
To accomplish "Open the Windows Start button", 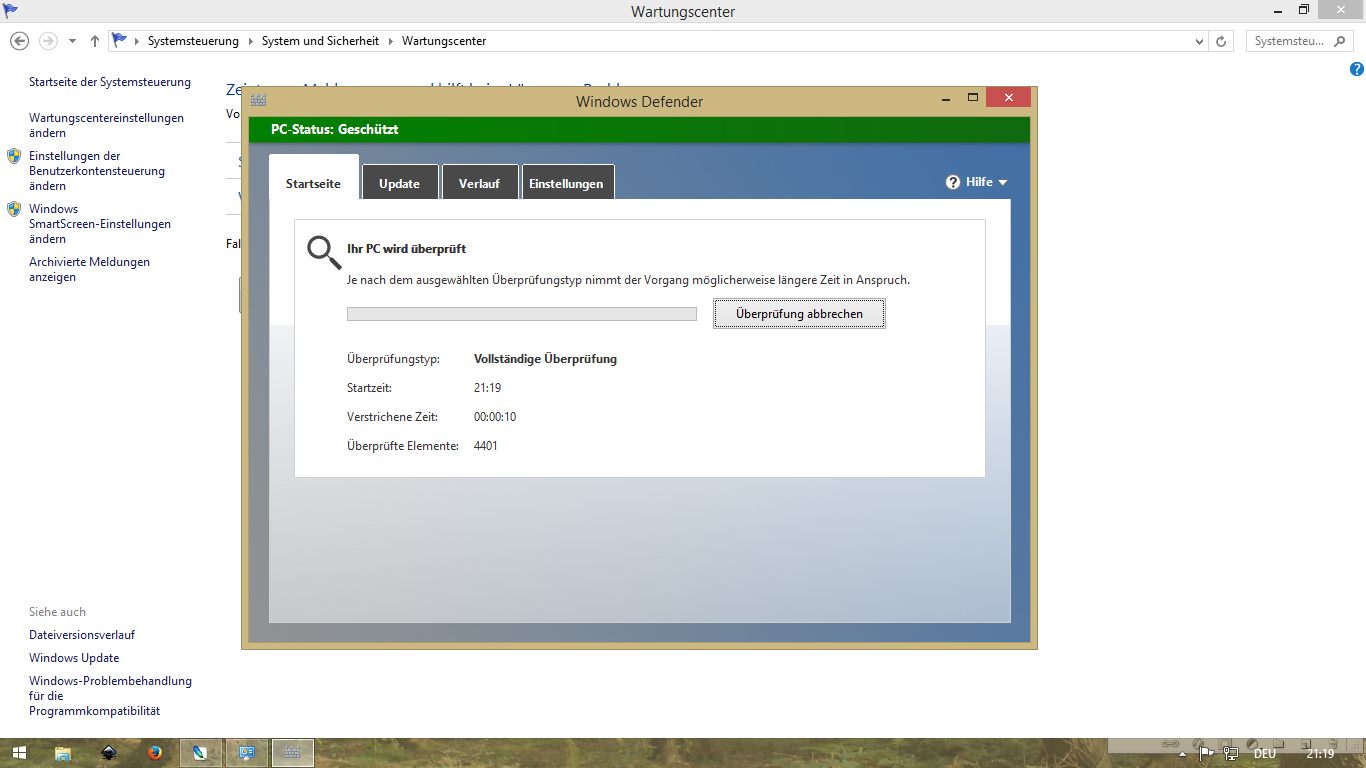I will tap(19, 753).
